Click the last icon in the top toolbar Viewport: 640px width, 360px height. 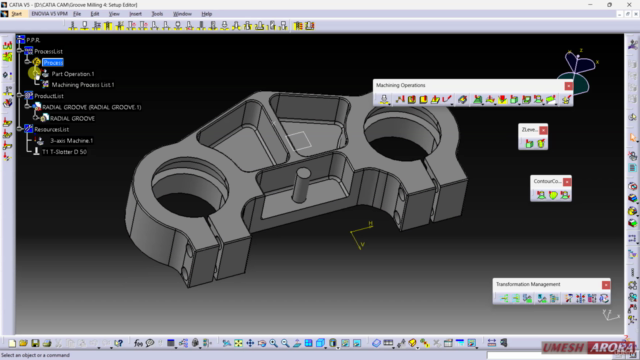(x=310, y=26)
